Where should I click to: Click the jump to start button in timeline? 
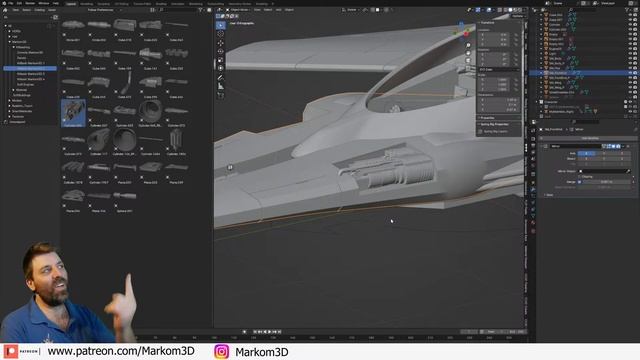[x=255, y=332]
